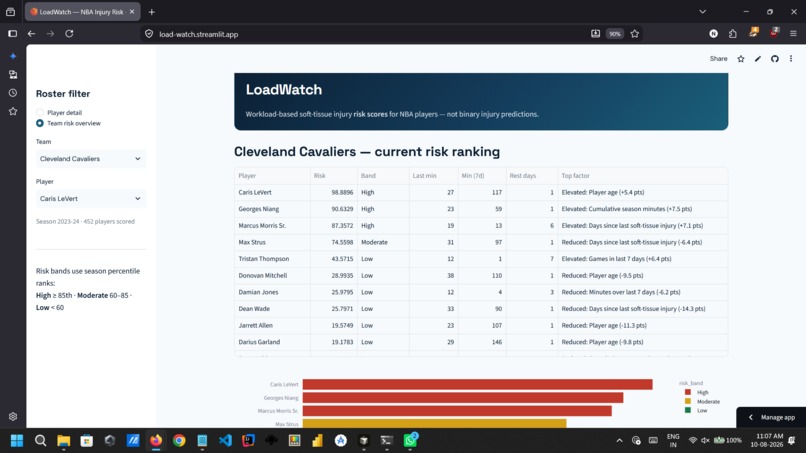Open Visual Studio Code from the taskbar
The height and width of the screenshot is (453, 806).
click(x=225, y=441)
